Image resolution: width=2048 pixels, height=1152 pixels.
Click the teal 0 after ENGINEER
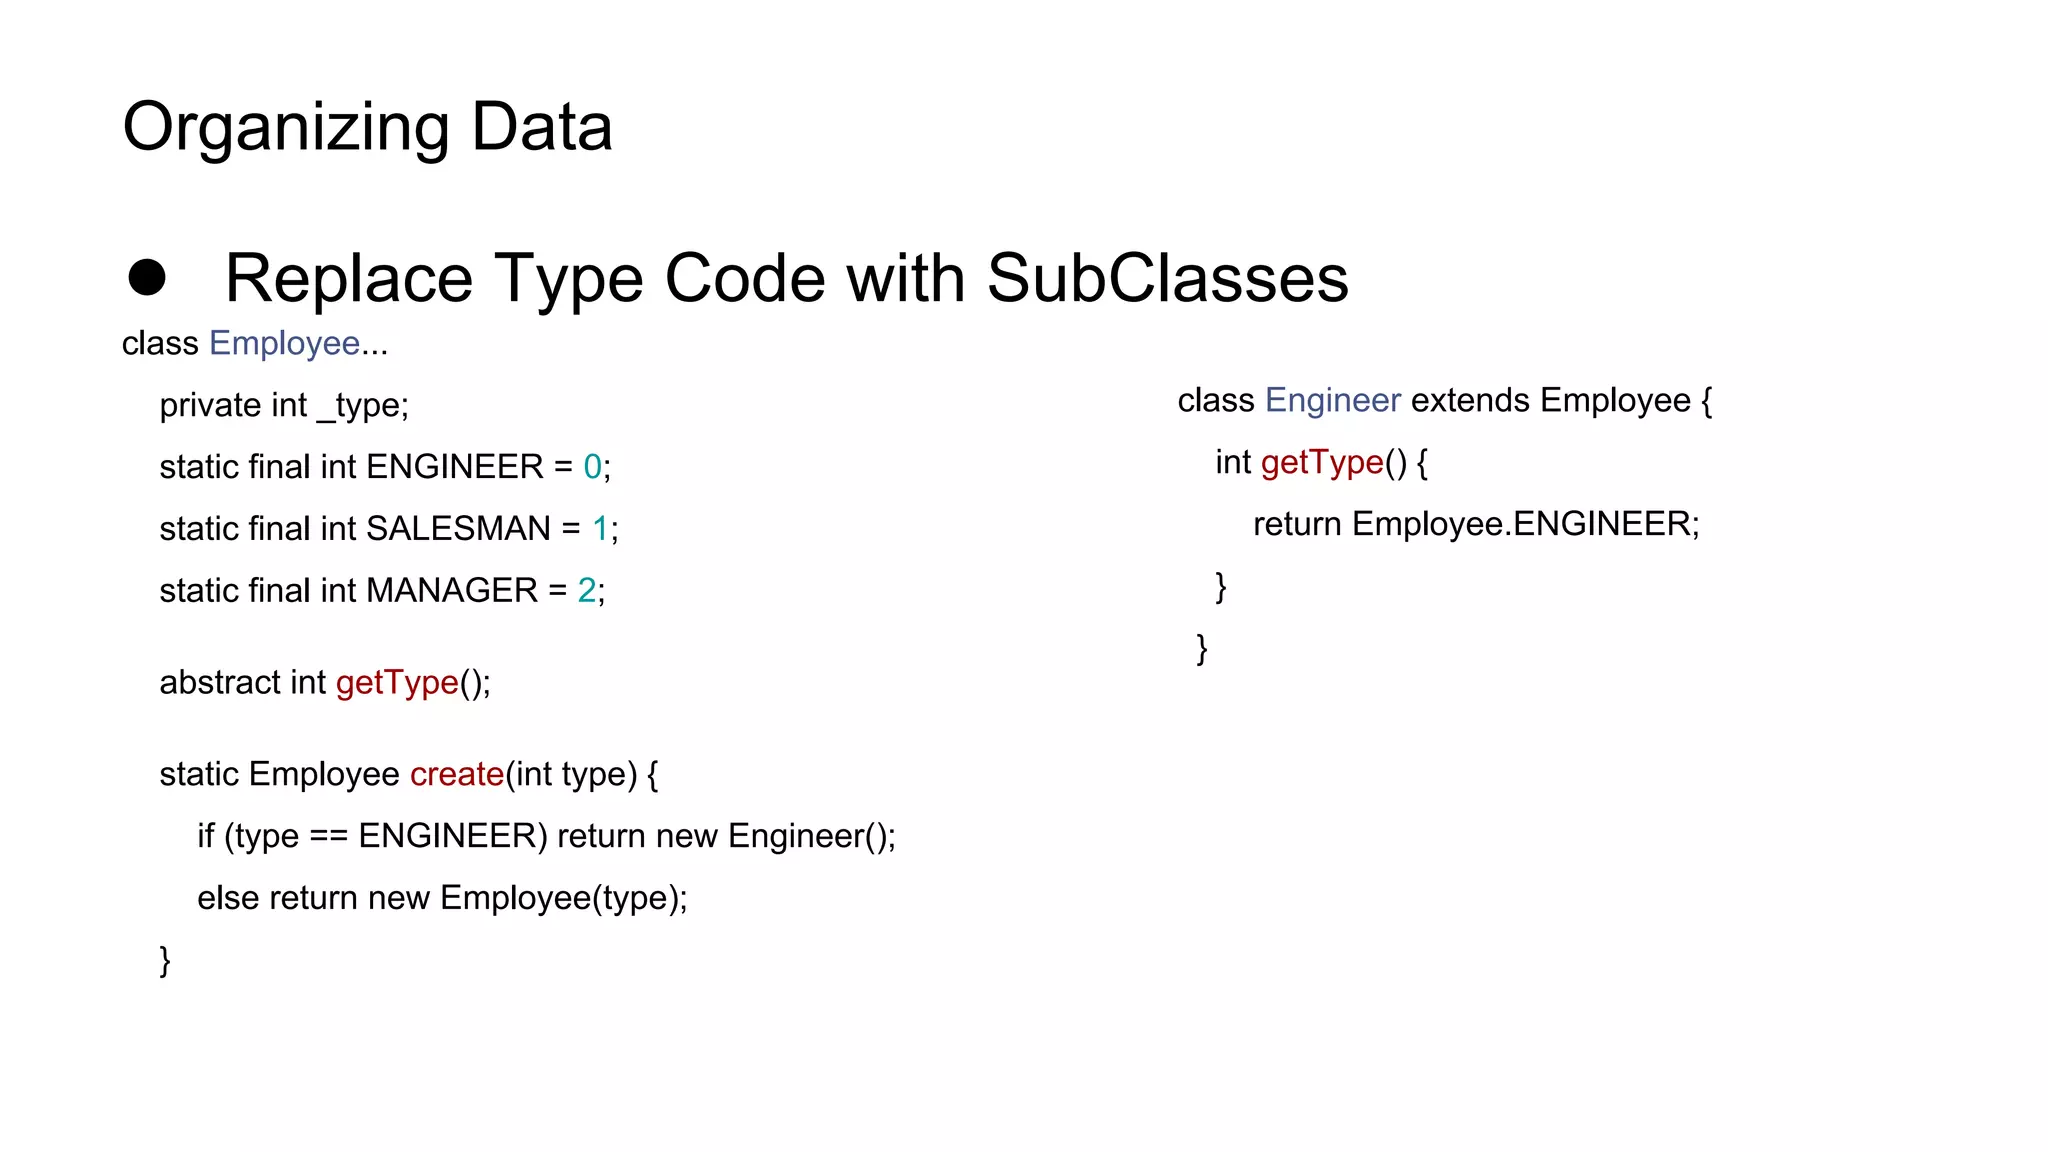[592, 467]
